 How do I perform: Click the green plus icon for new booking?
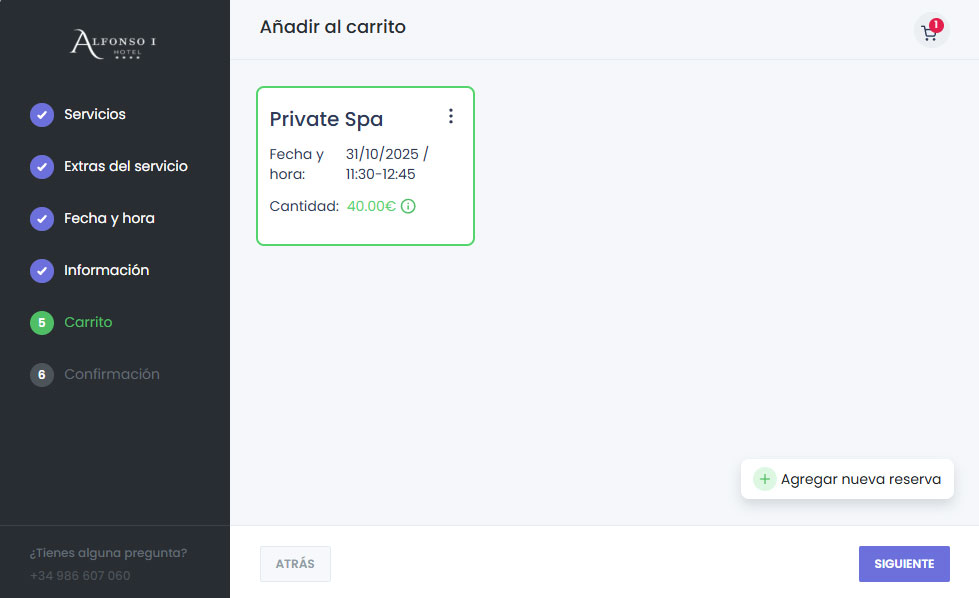click(765, 479)
